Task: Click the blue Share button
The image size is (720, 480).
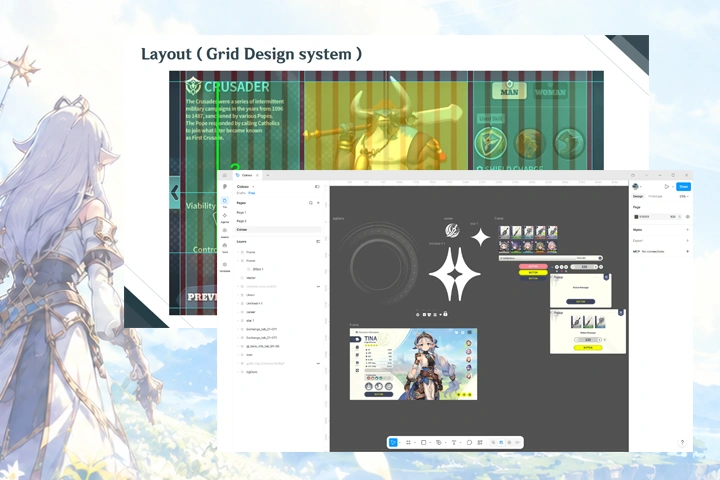Action: click(x=683, y=186)
